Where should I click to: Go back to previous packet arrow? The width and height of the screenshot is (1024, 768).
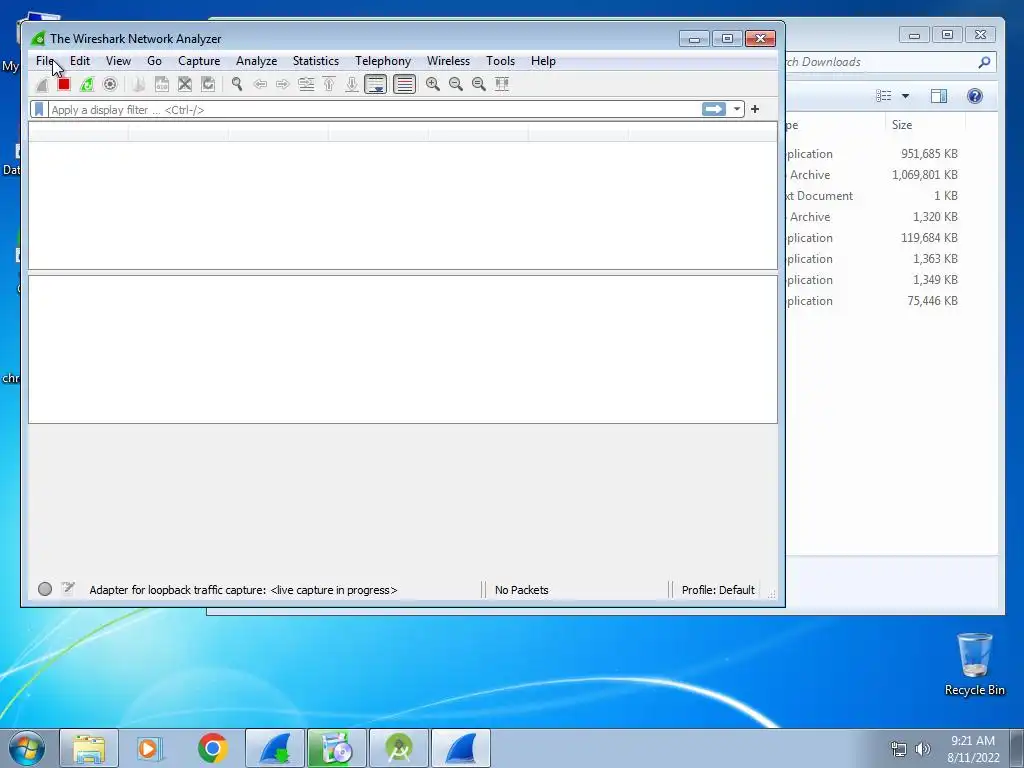pyautogui.click(x=260, y=84)
